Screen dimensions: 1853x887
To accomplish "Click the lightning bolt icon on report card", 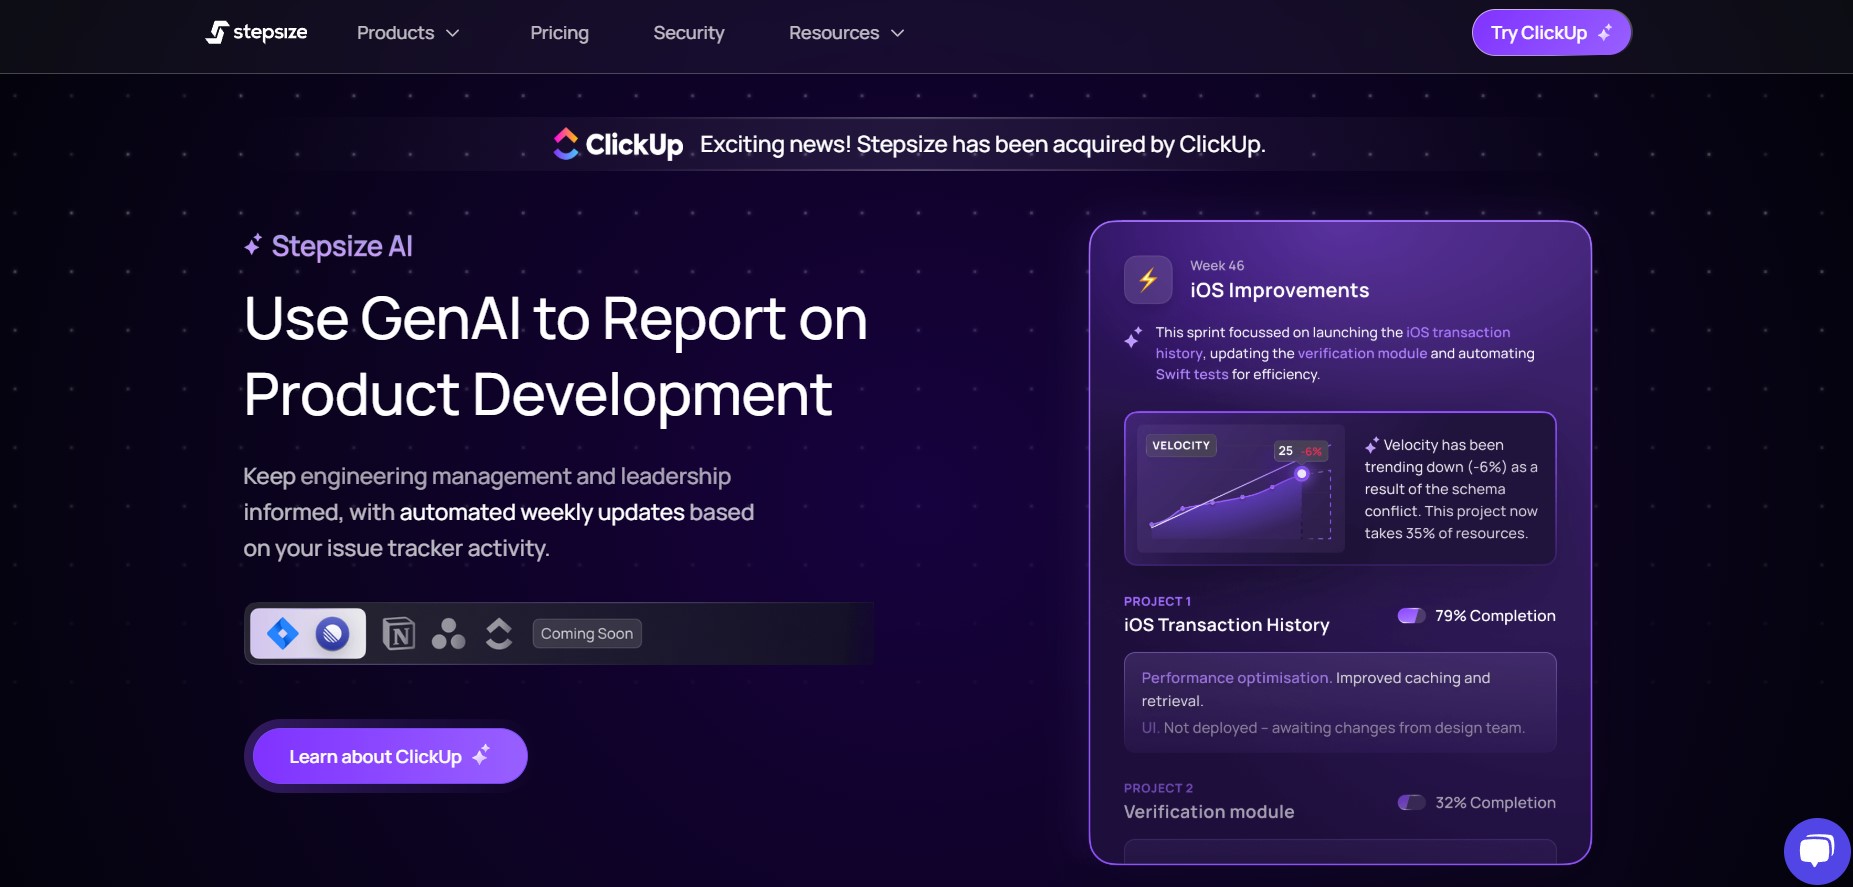I will [1148, 279].
